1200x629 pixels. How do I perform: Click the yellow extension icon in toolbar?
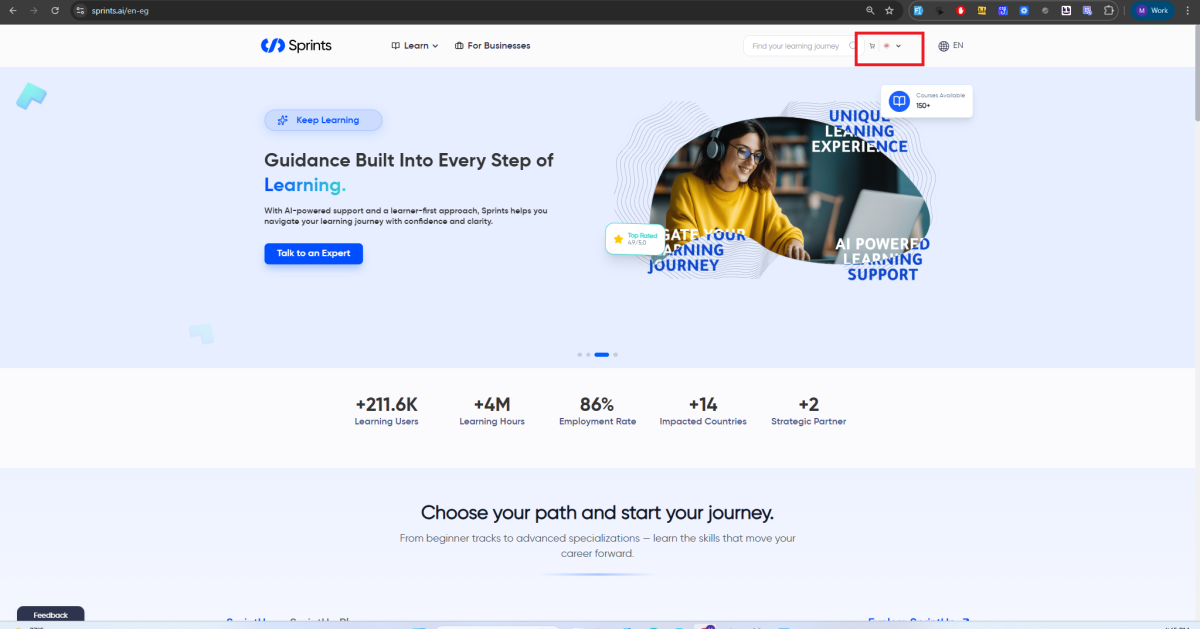click(x=982, y=10)
